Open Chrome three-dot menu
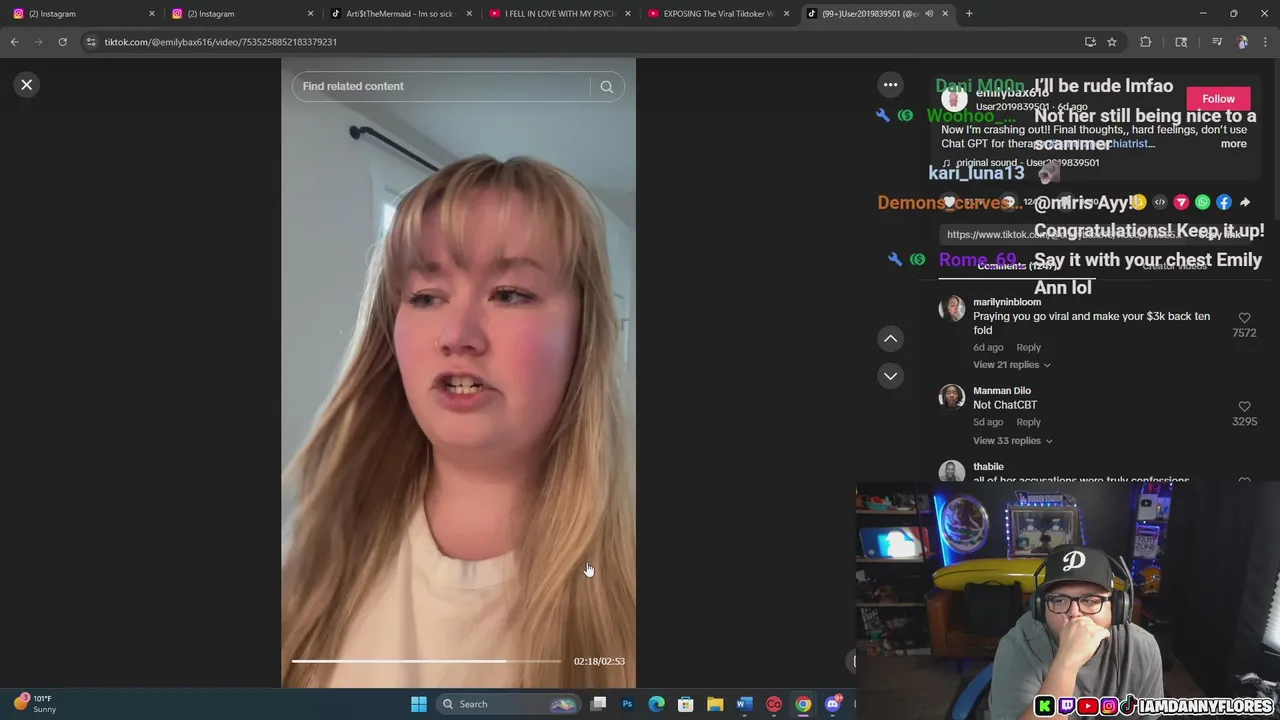Viewport: 1280px width, 720px height. pyautogui.click(x=1266, y=42)
